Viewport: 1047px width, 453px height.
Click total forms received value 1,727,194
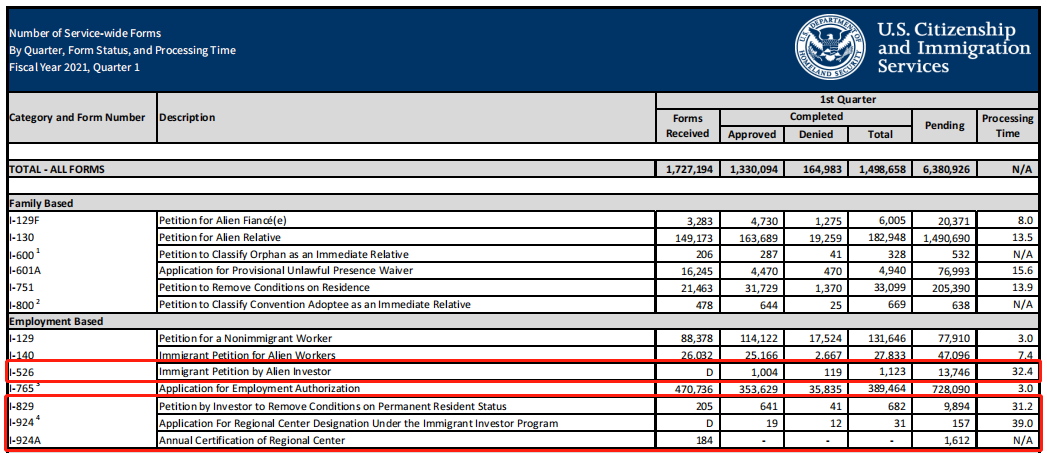point(689,170)
